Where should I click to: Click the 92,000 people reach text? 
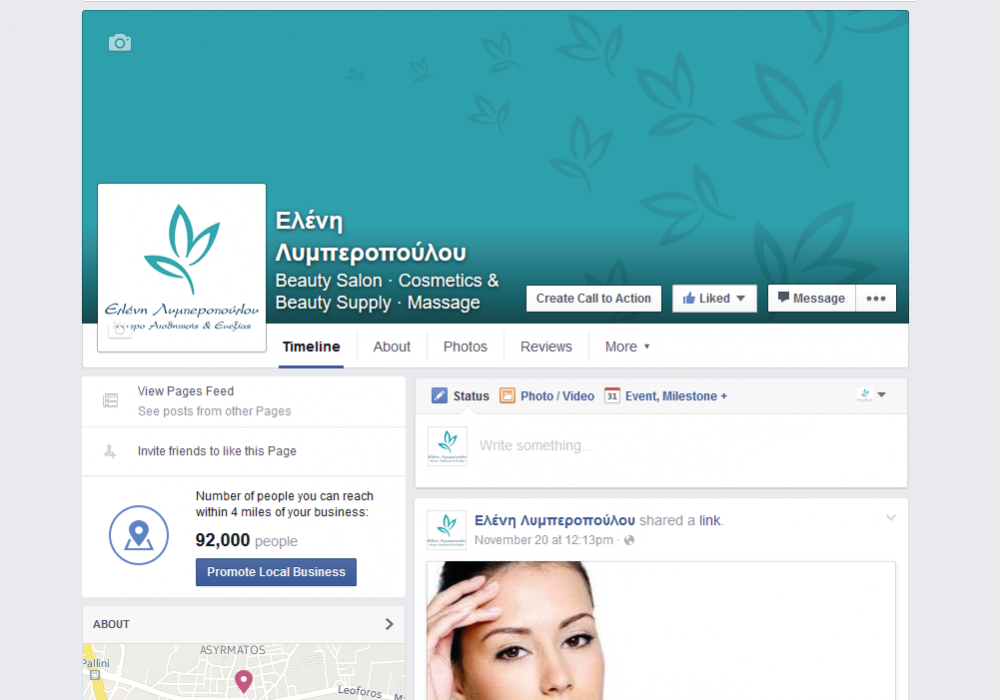point(246,541)
